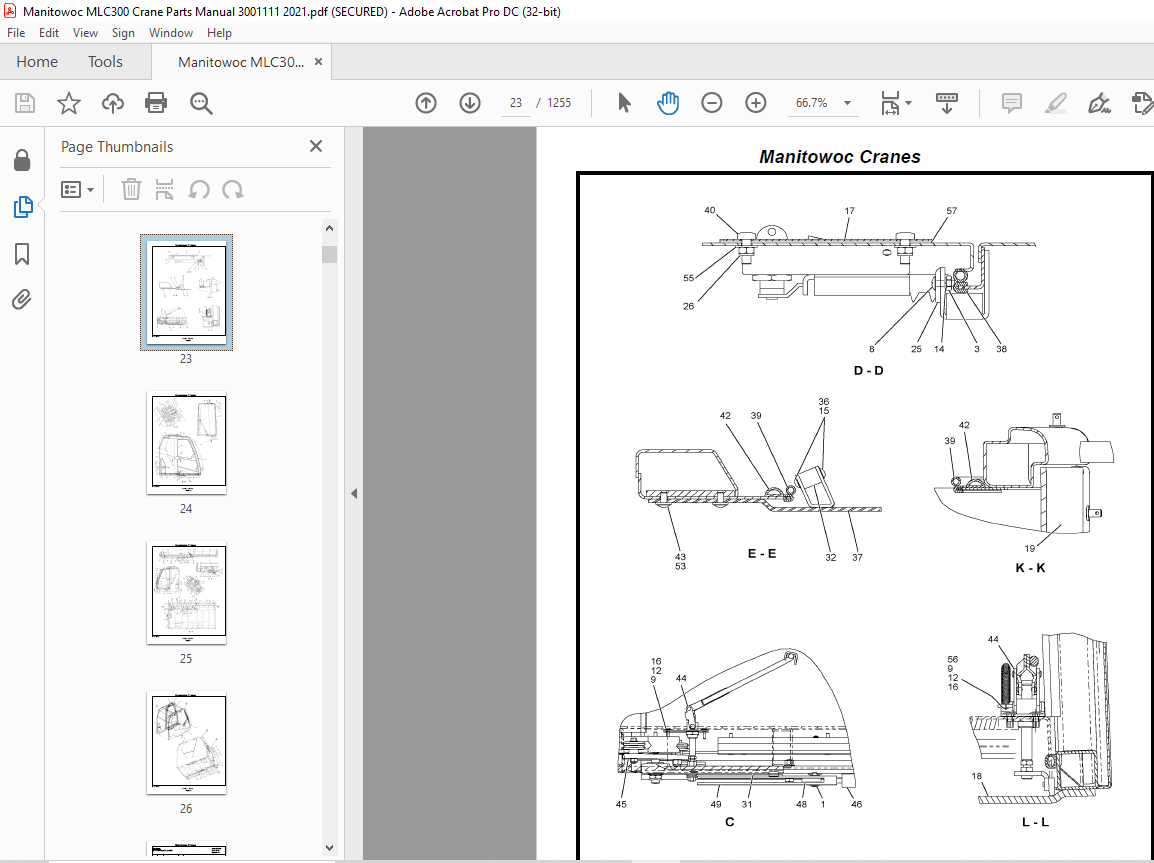Open the File menu
The width and height of the screenshot is (1154, 863).
coord(16,33)
